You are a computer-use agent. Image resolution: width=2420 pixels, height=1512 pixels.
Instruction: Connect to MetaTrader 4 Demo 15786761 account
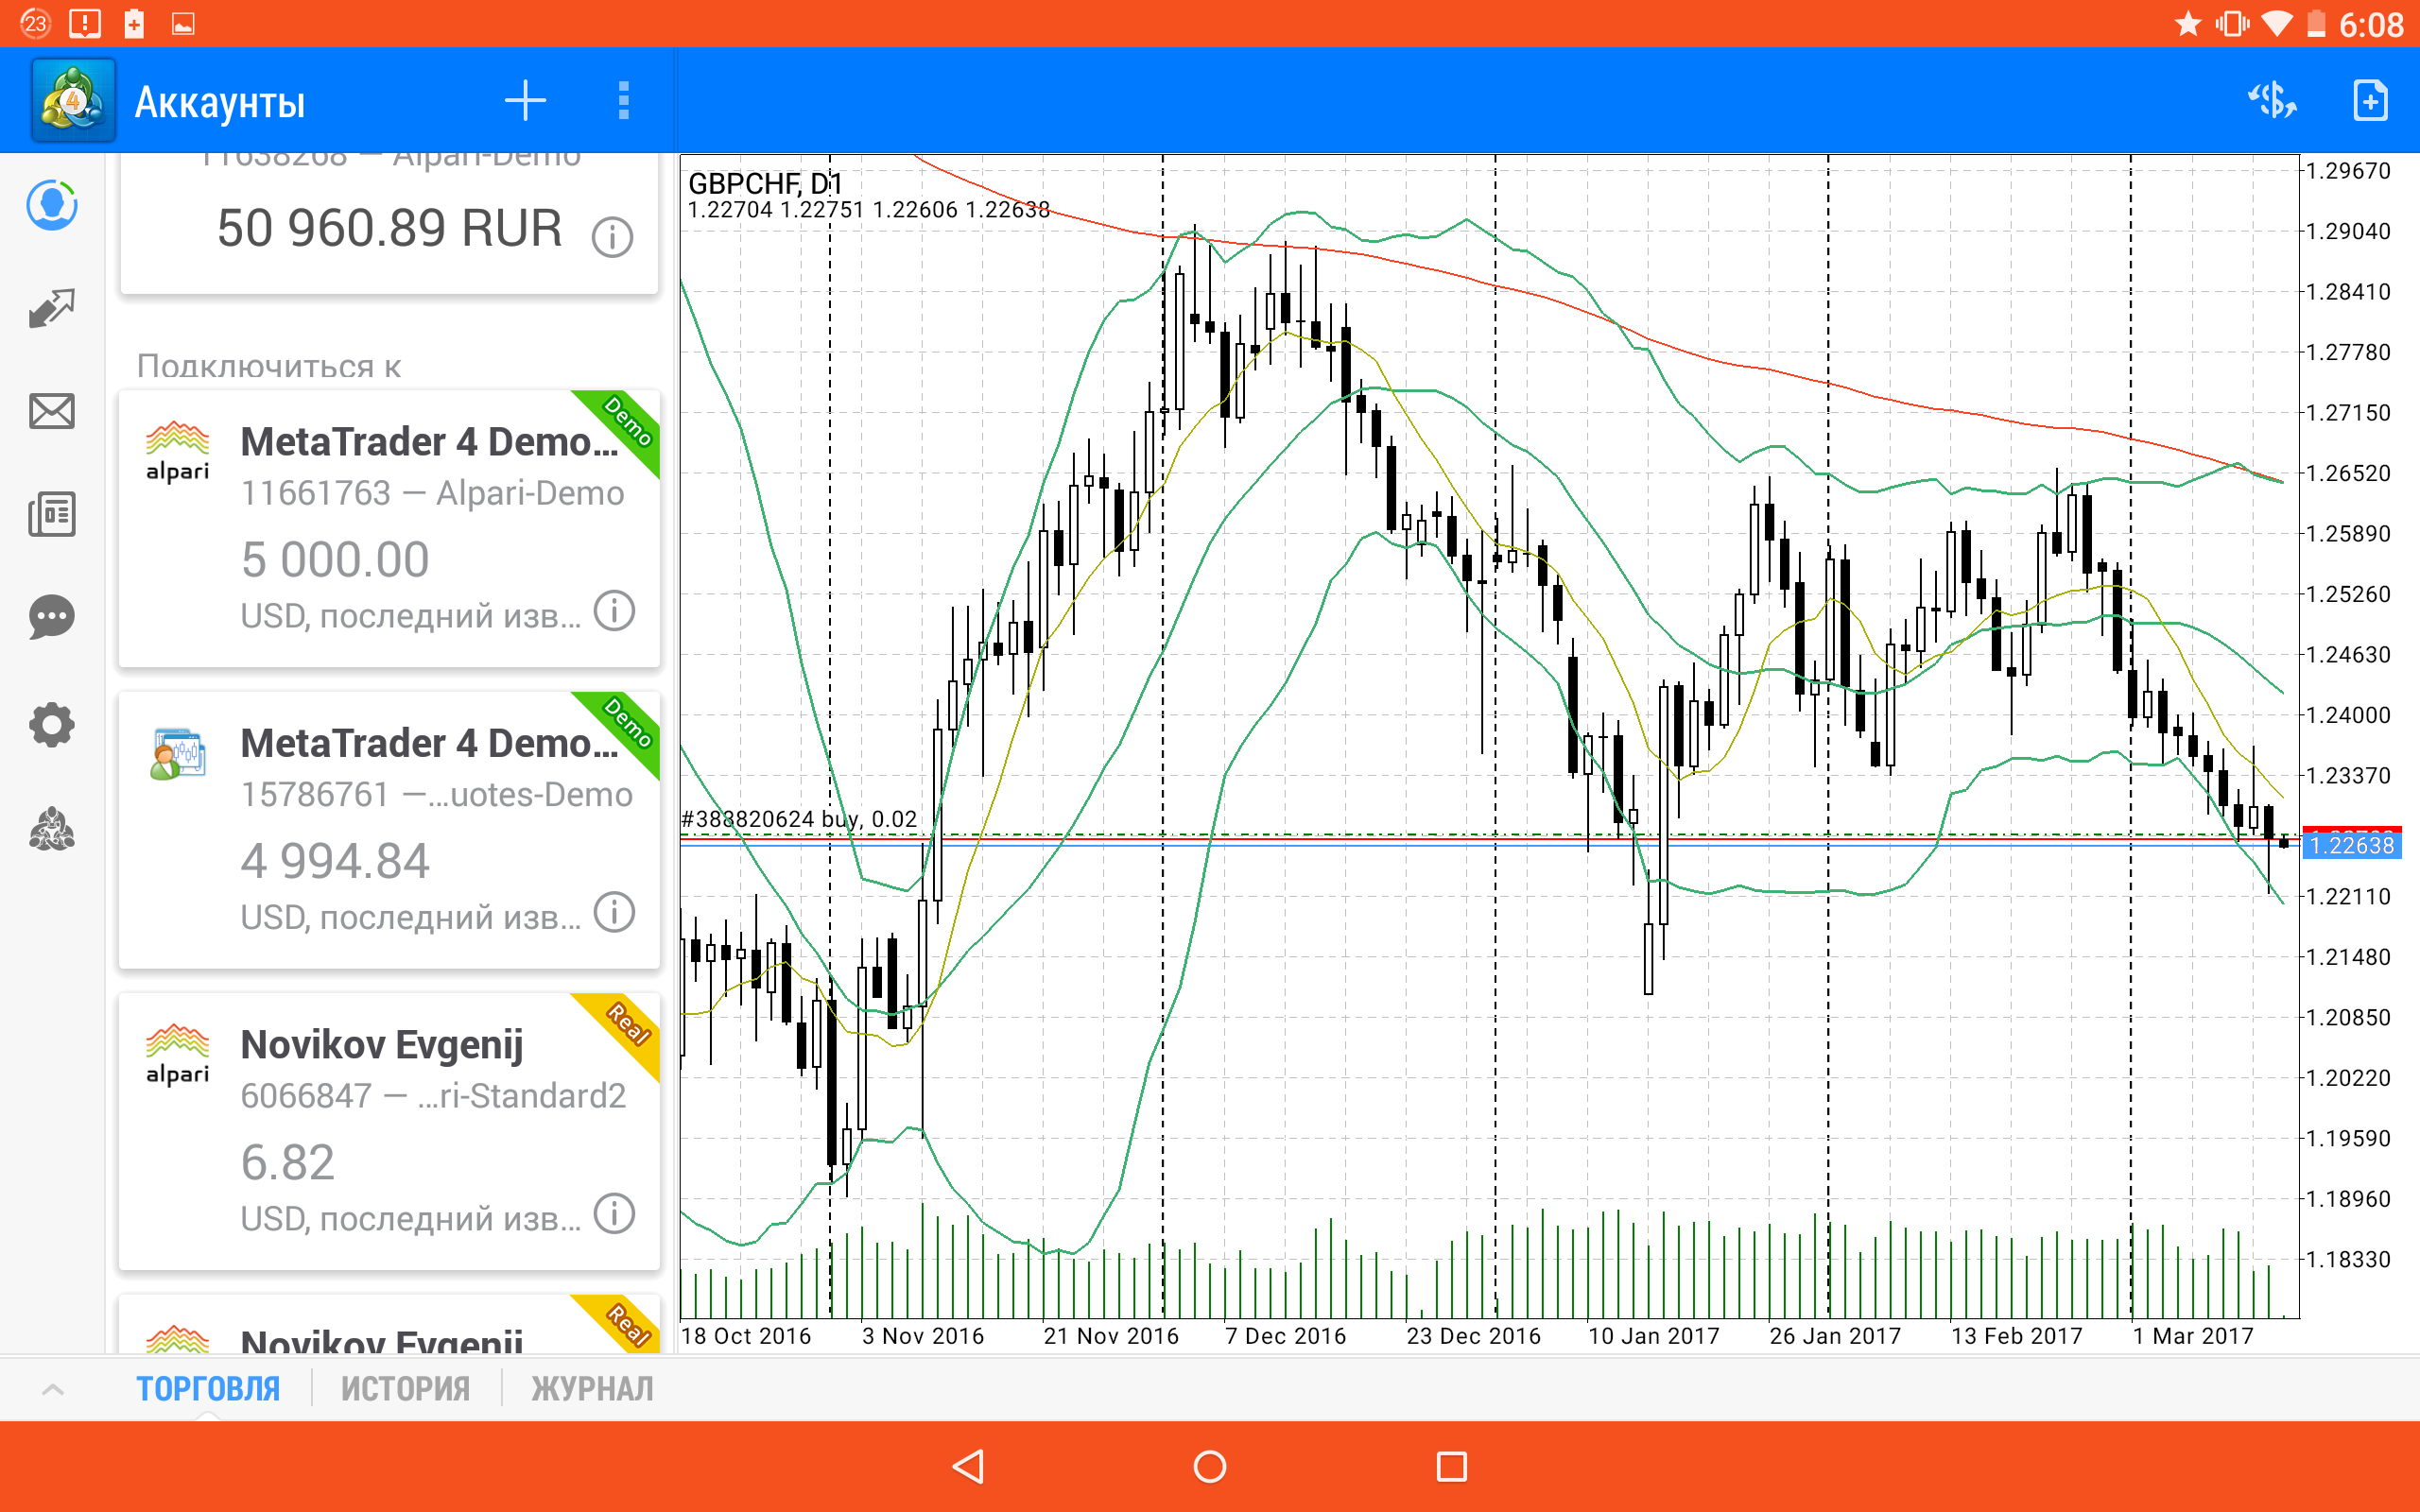[x=389, y=830]
